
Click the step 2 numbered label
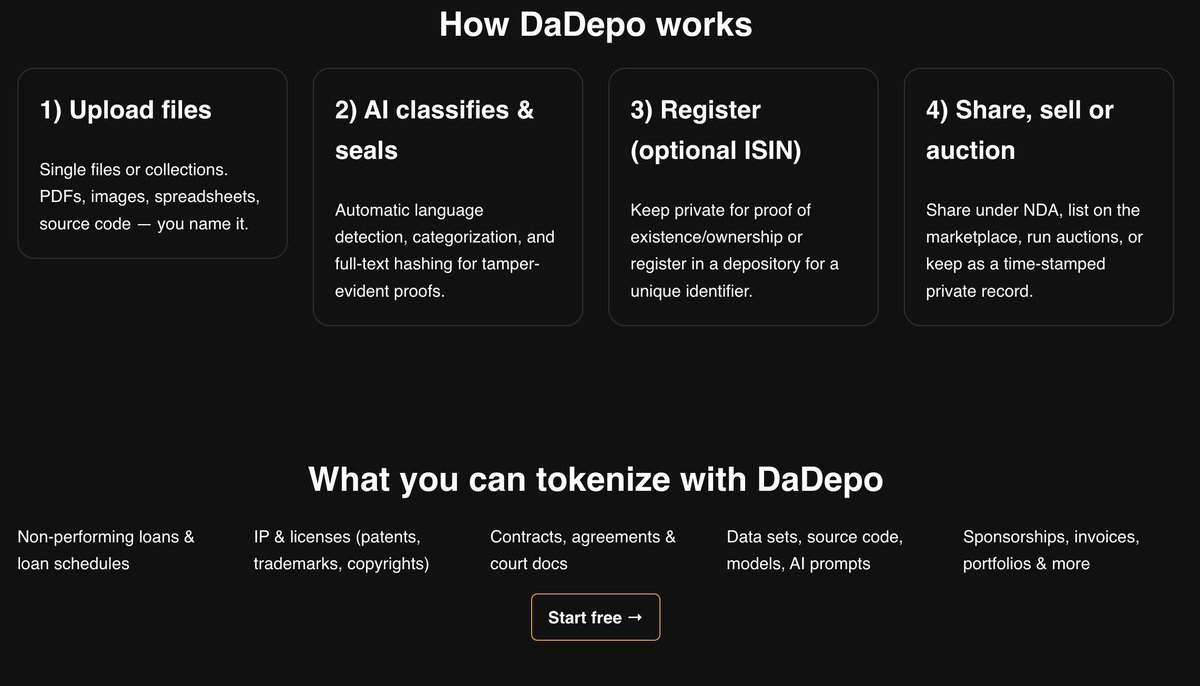(x=347, y=110)
